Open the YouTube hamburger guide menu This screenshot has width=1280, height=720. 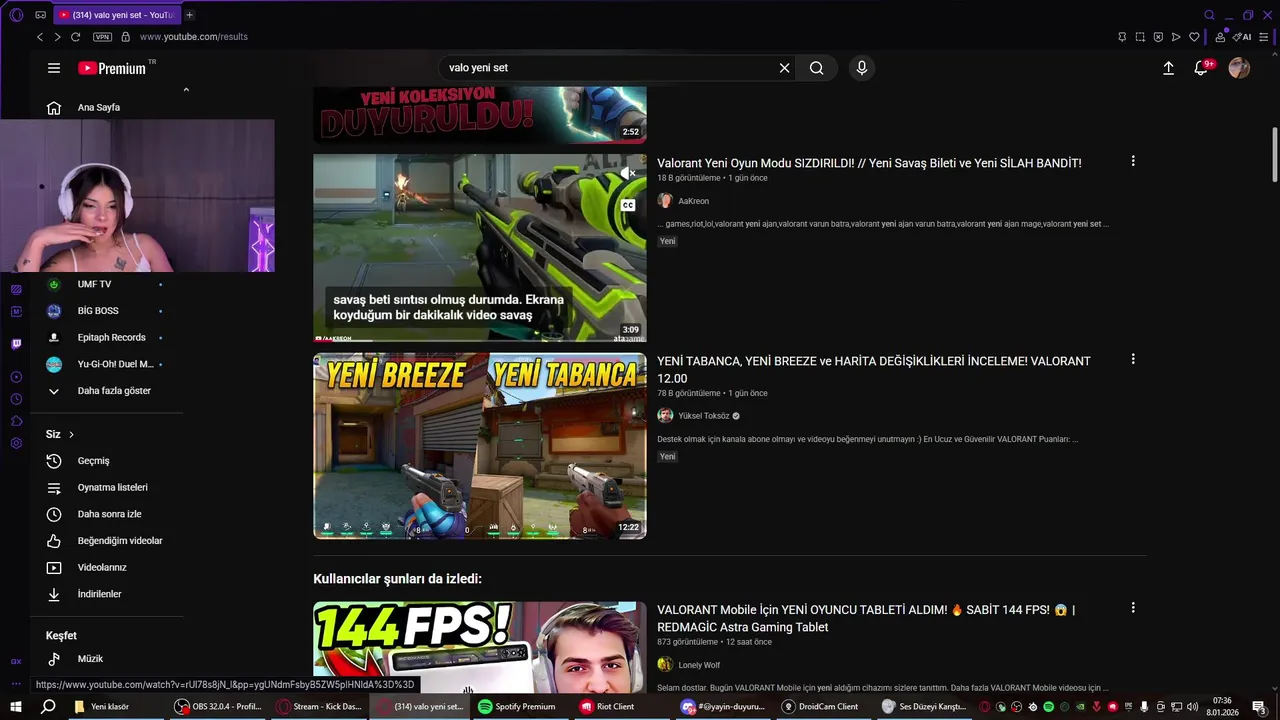pyautogui.click(x=54, y=68)
